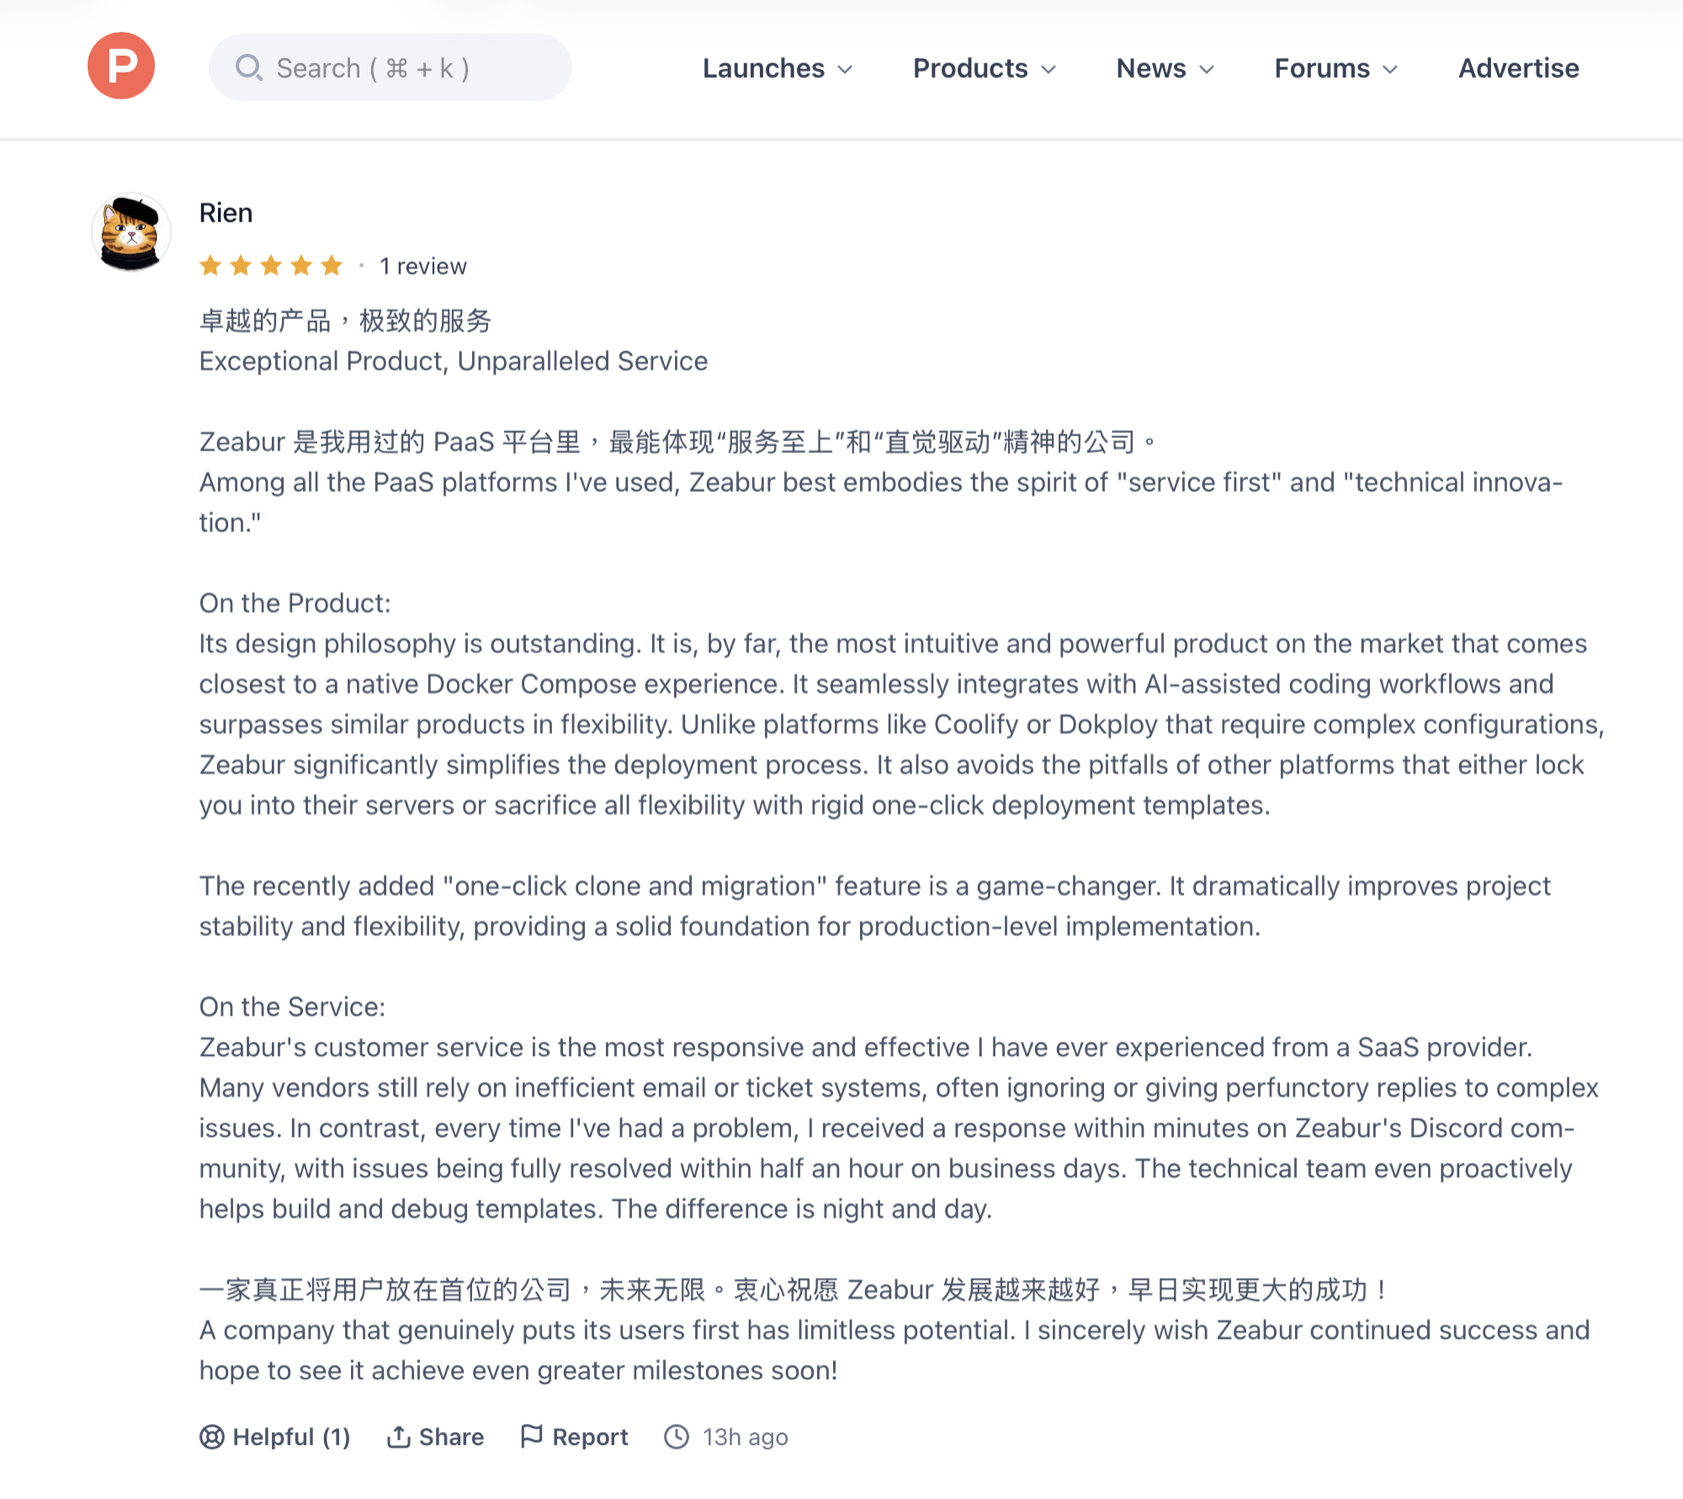1683x1499 pixels.
Task: Open the Advertise page
Action: pyautogui.click(x=1518, y=68)
